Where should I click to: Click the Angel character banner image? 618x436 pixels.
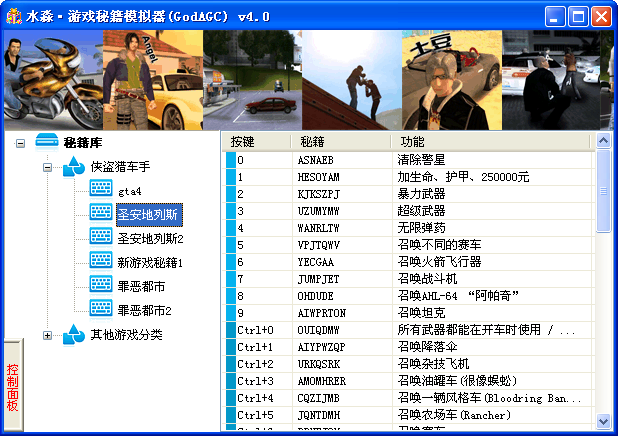pos(153,80)
